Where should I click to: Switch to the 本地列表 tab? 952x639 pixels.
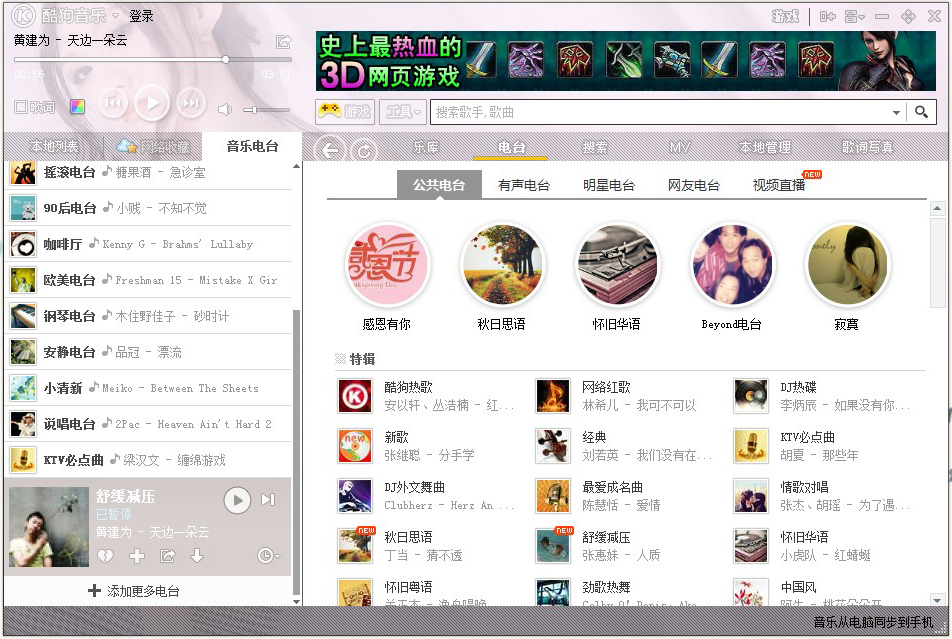click(x=54, y=146)
